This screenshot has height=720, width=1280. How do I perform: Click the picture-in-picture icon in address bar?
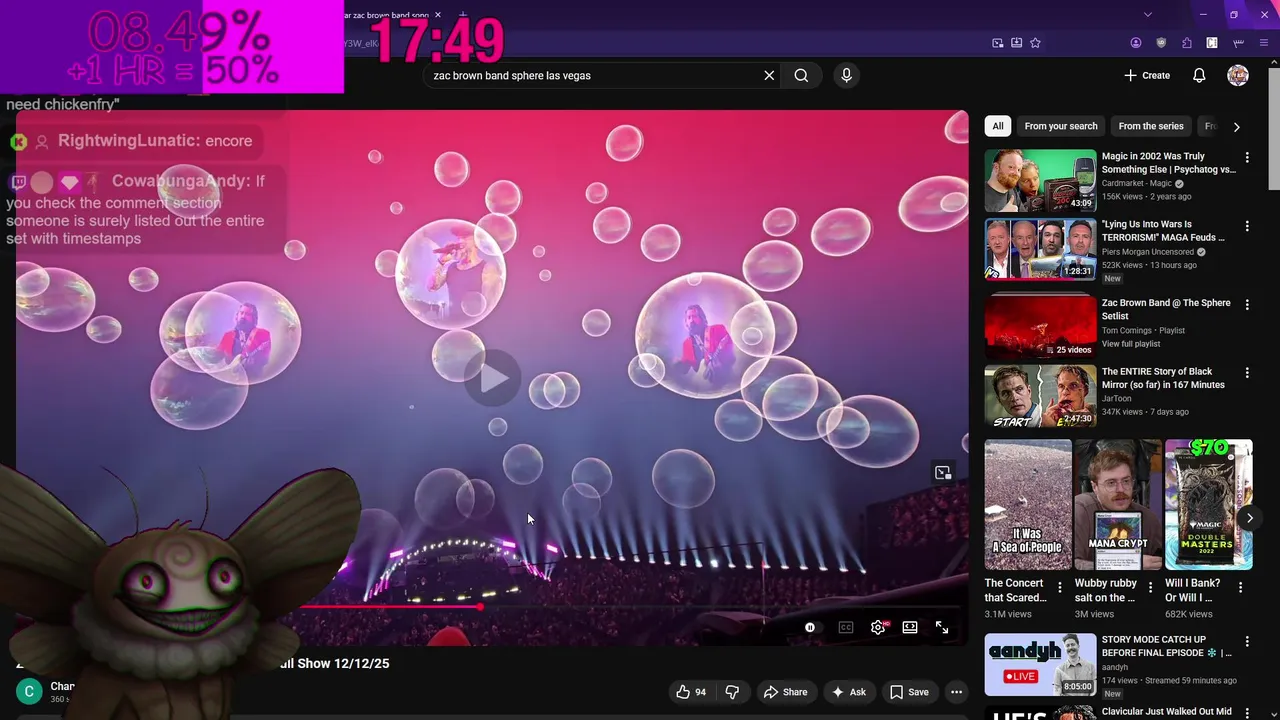tap(997, 43)
